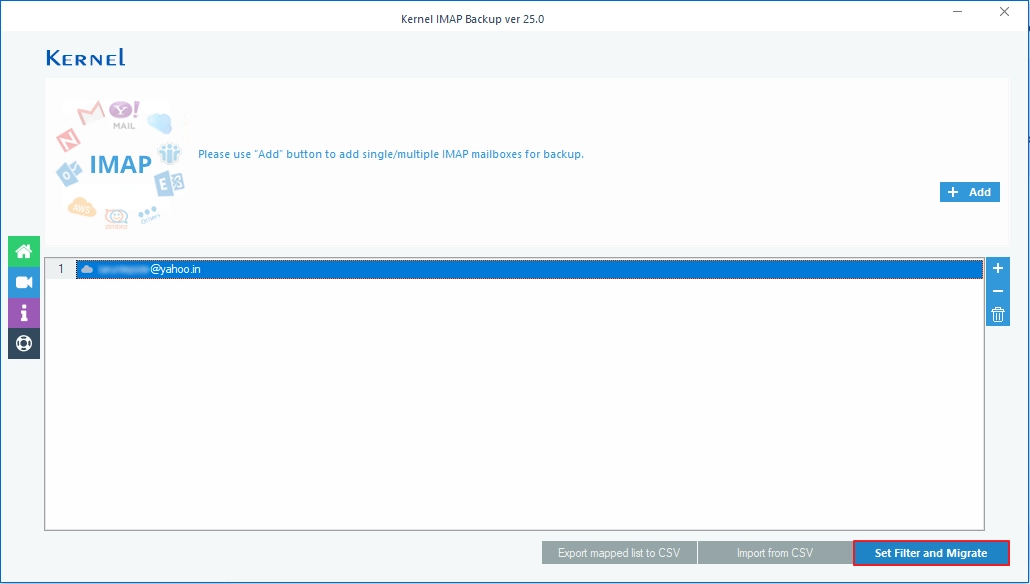Click Import from CSV button
1030x584 pixels.
[x=774, y=553]
